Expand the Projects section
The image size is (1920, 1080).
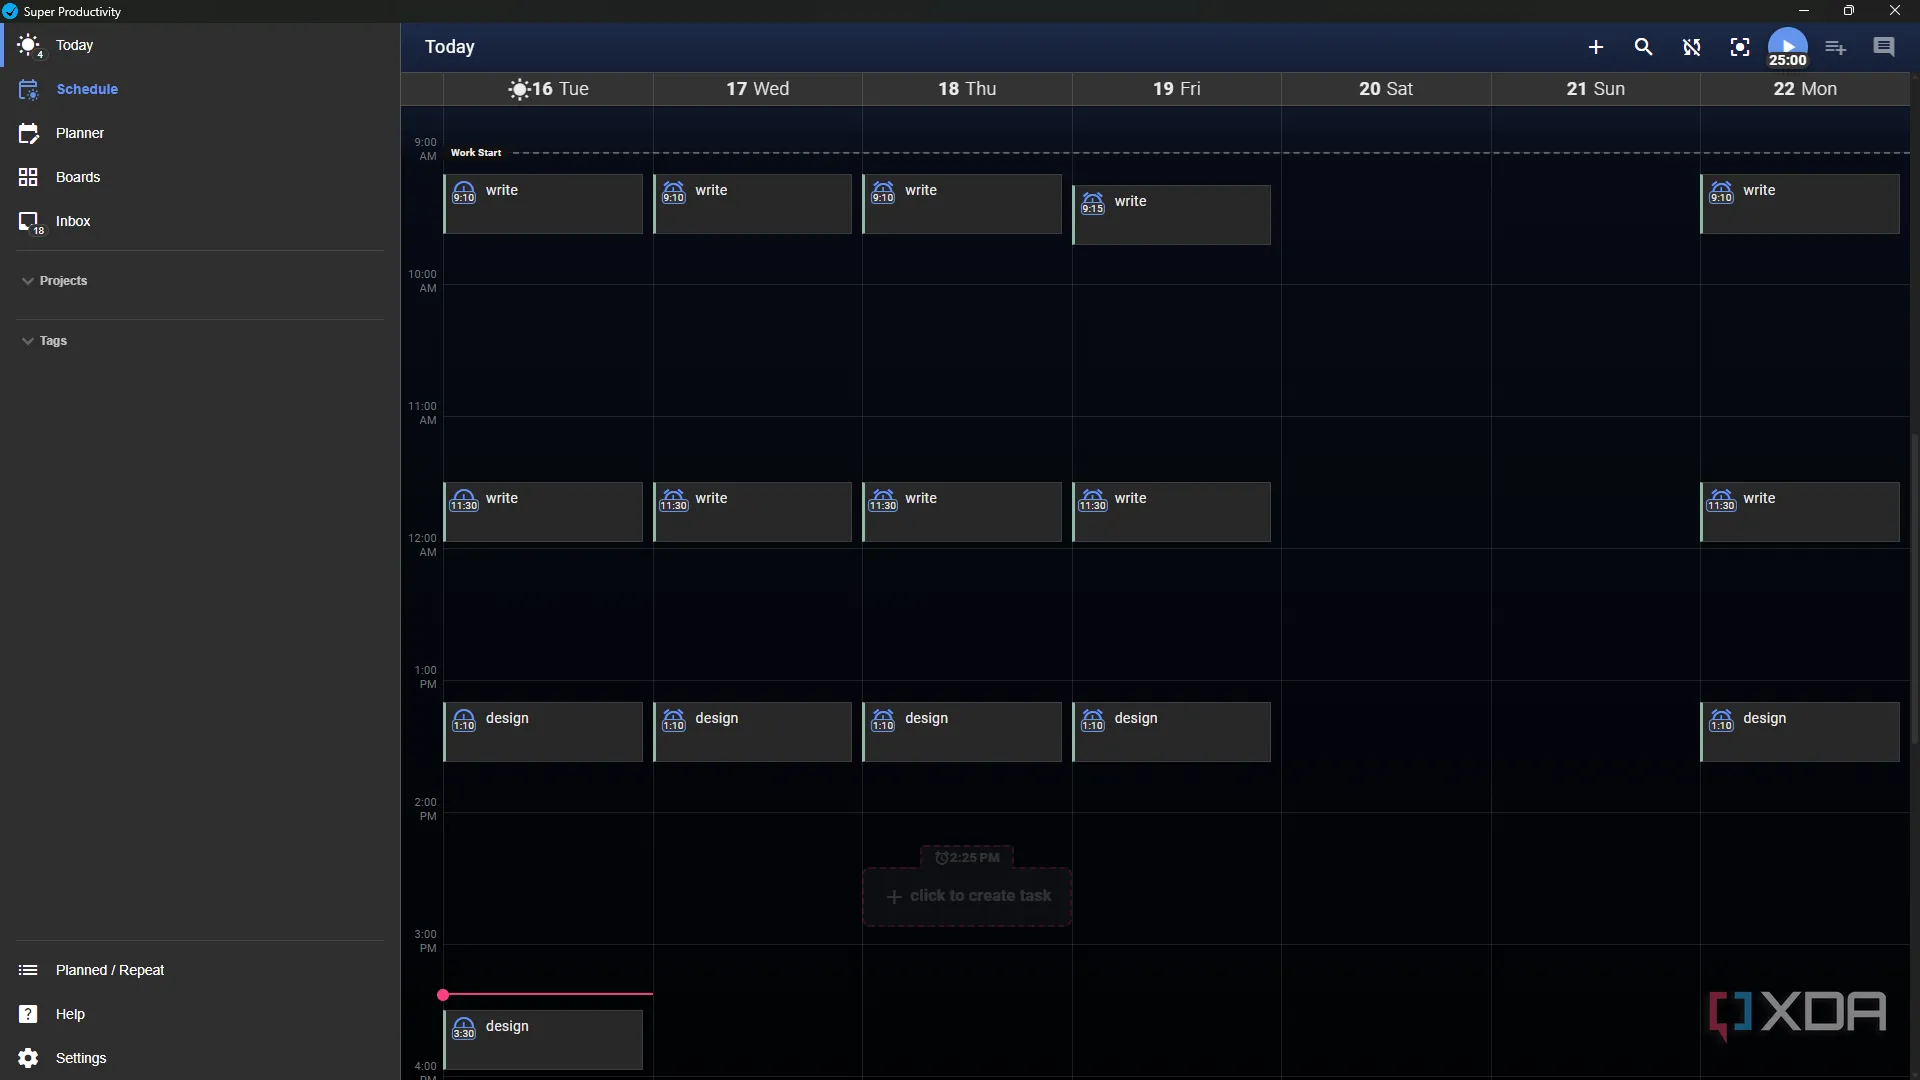click(x=62, y=281)
